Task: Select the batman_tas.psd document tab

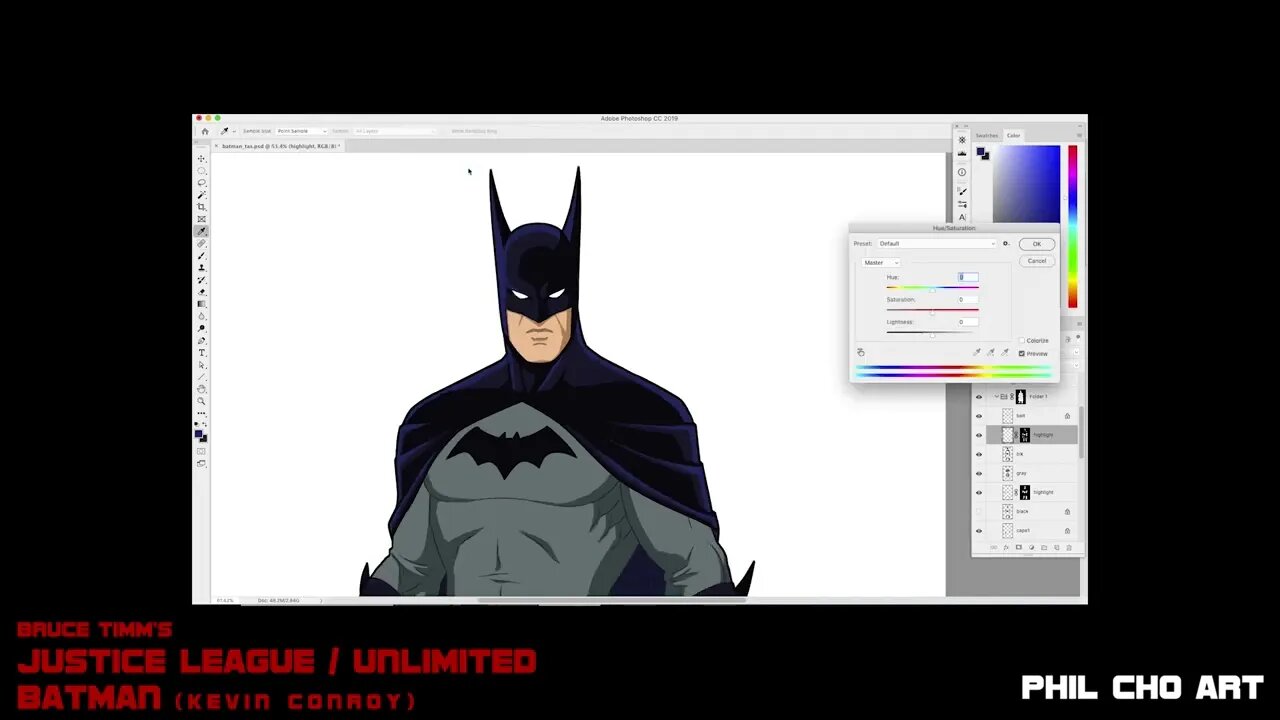Action: (x=279, y=146)
